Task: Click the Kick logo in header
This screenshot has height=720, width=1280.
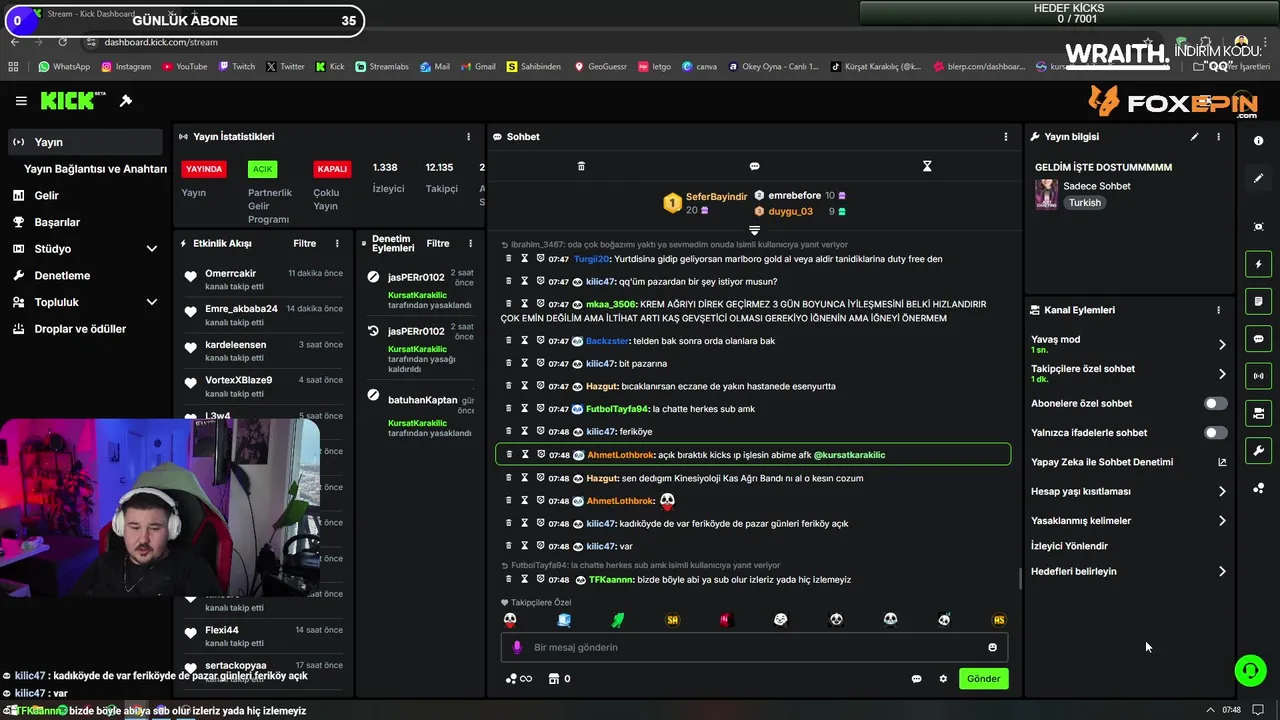Action: (72, 101)
